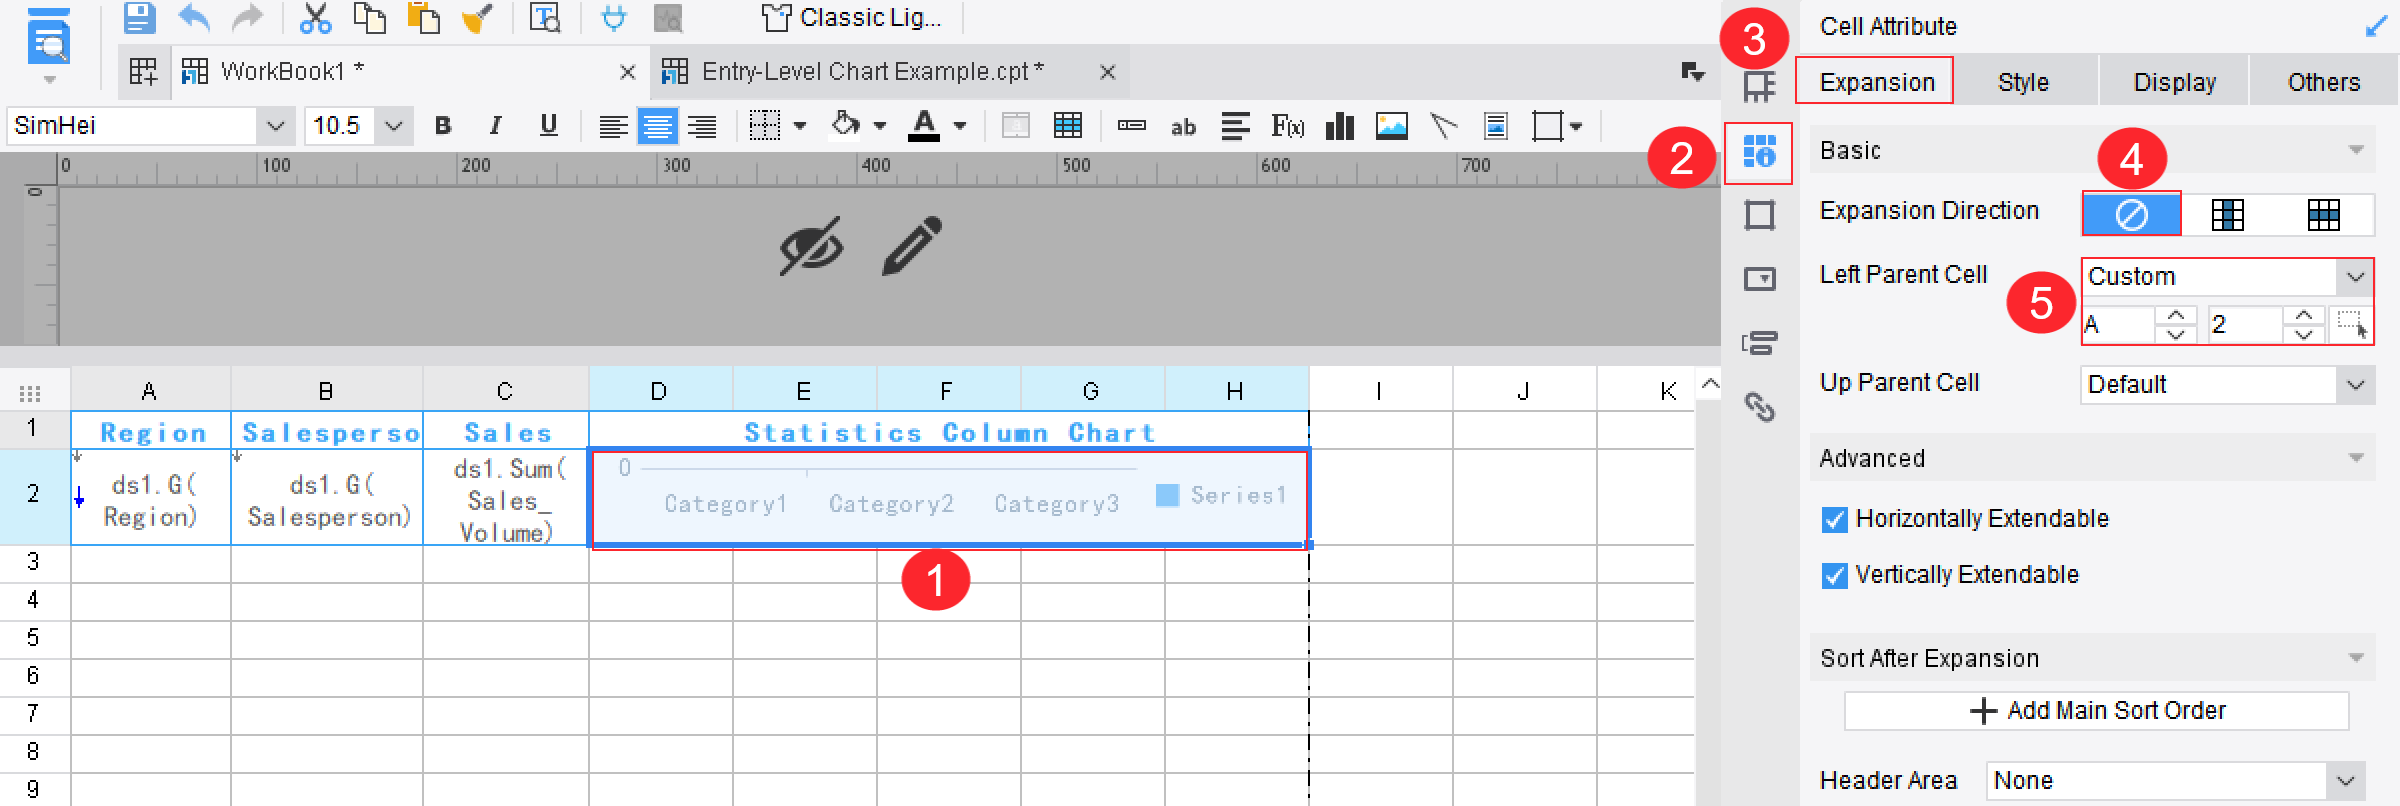Image resolution: width=2400 pixels, height=806 pixels.
Task: Switch to Others tab
Action: (x=2323, y=82)
